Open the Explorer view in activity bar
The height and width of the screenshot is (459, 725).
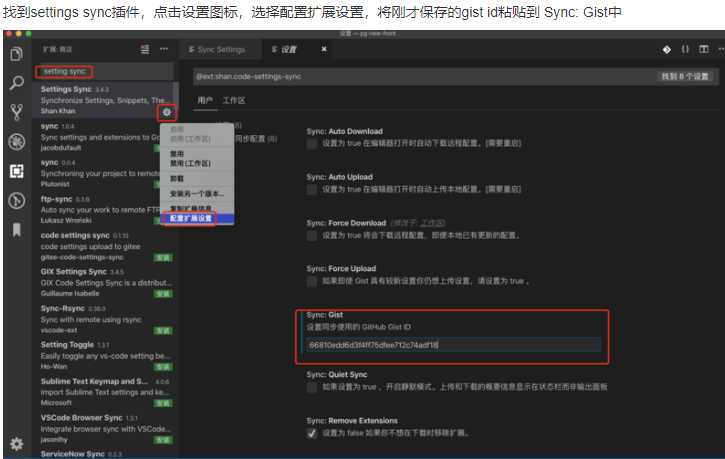(17, 54)
